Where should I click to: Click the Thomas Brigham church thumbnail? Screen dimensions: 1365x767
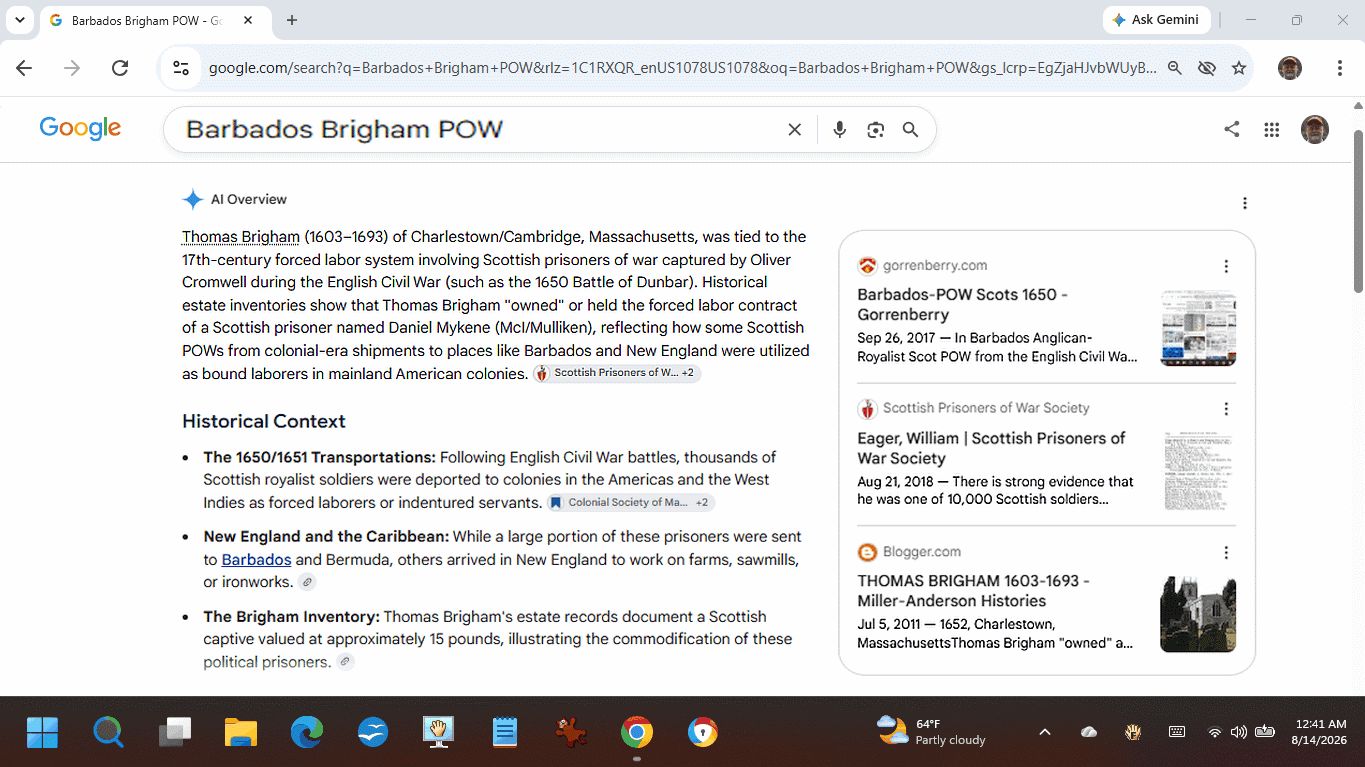1198,615
